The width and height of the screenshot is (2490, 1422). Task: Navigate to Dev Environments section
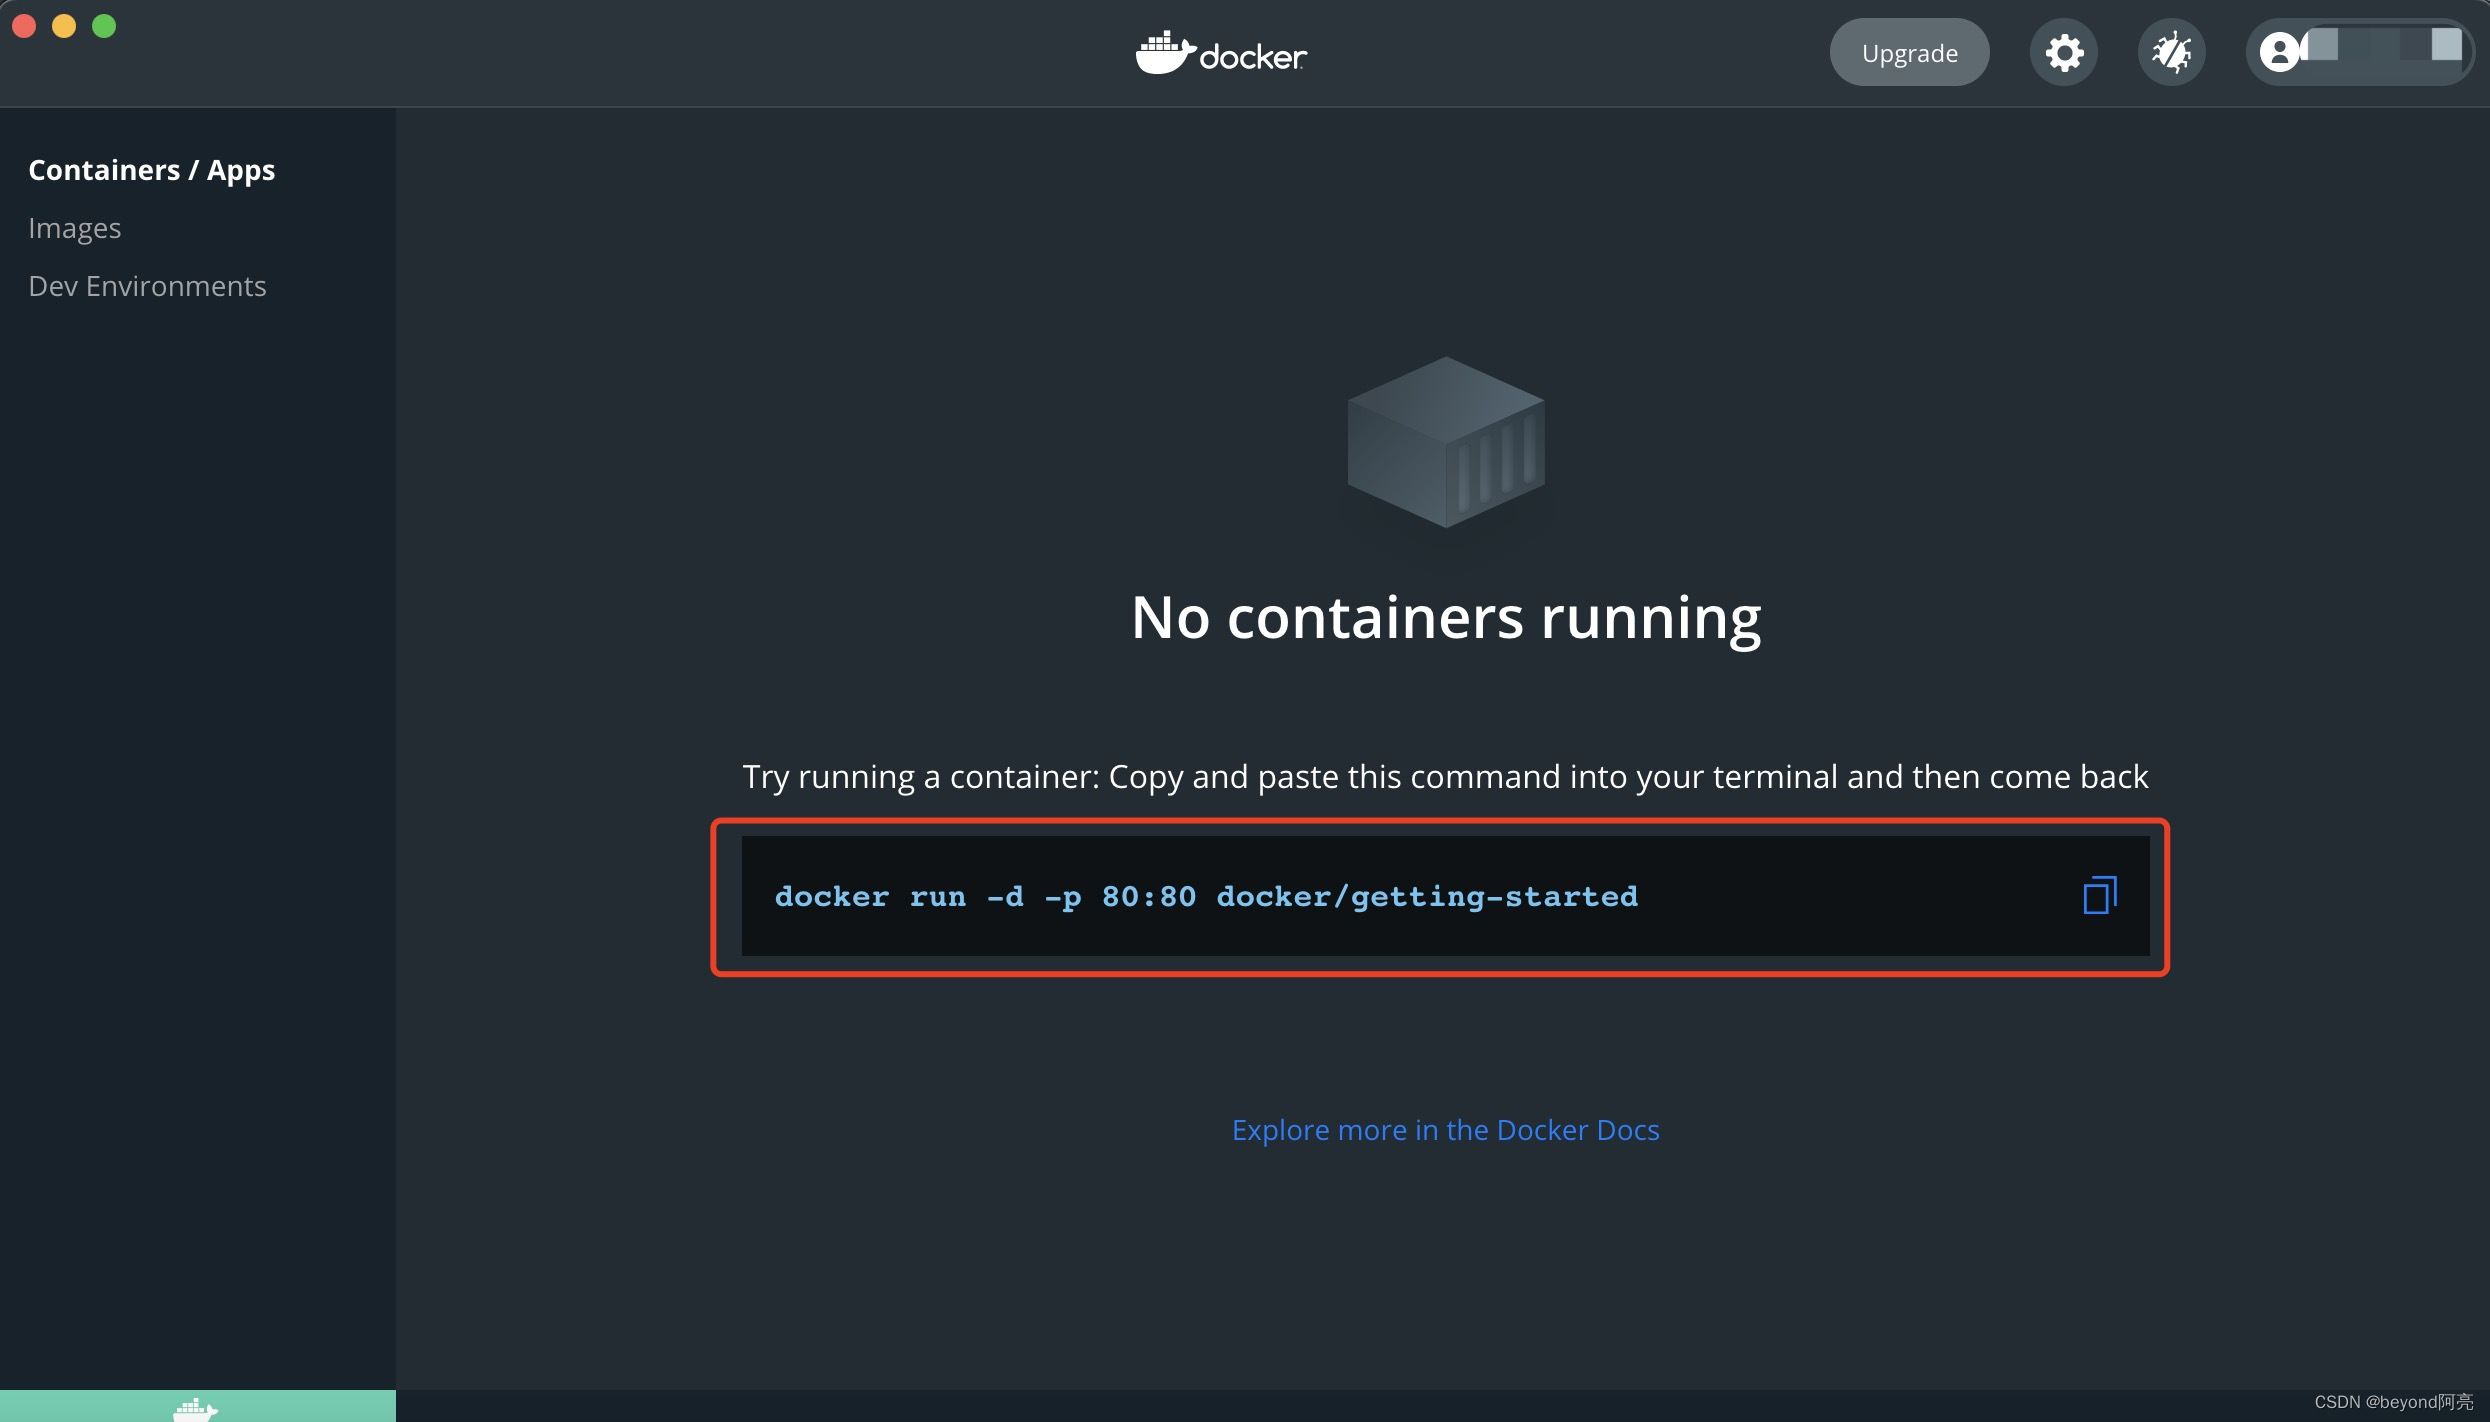[x=147, y=284]
